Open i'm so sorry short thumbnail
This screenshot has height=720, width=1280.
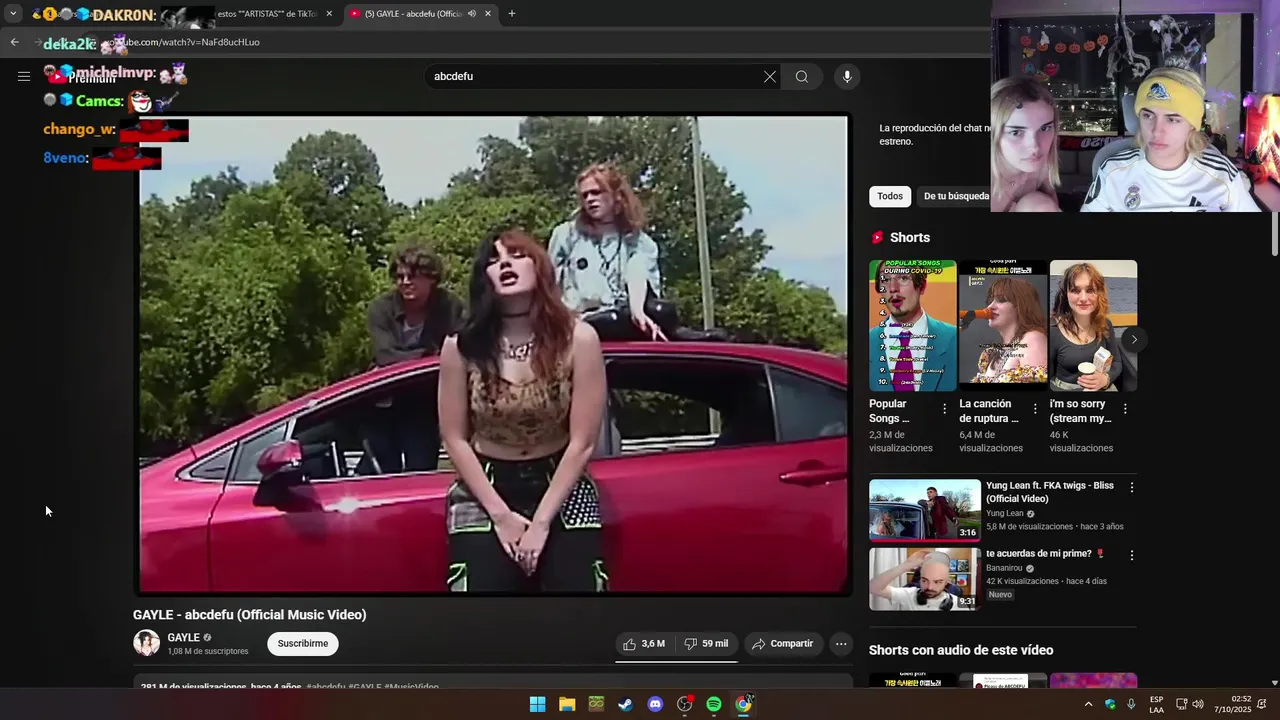[1093, 325]
